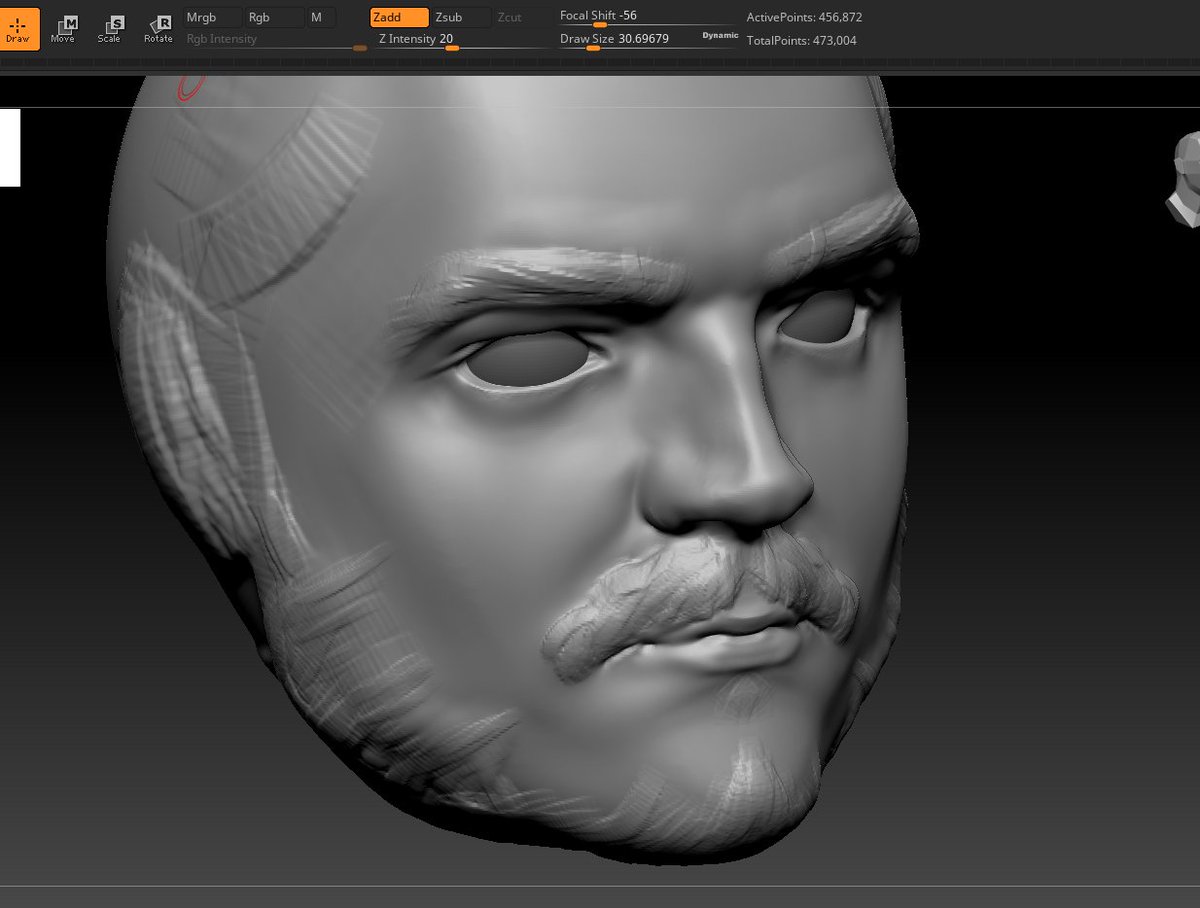Click the Focal Shift slider
The image size is (1200, 908).
[x=648, y=17]
